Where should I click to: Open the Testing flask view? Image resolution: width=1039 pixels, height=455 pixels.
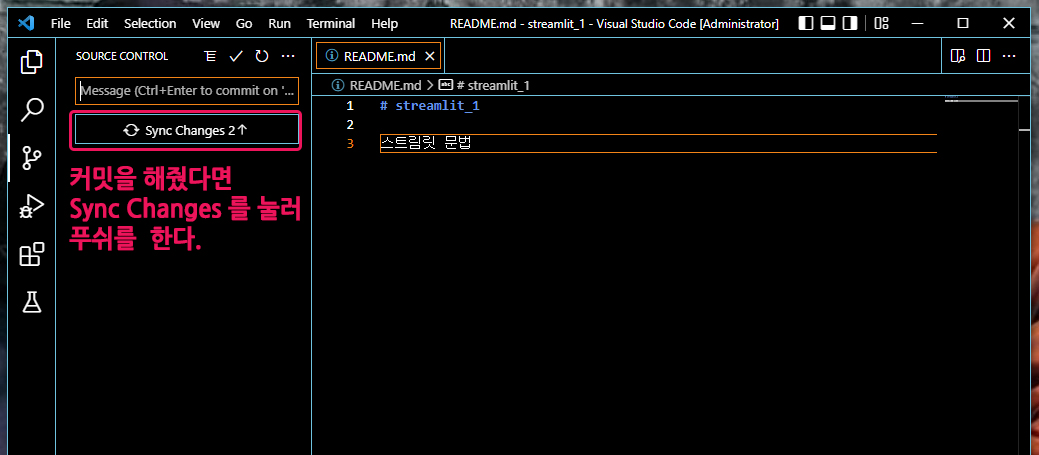[31, 303]
